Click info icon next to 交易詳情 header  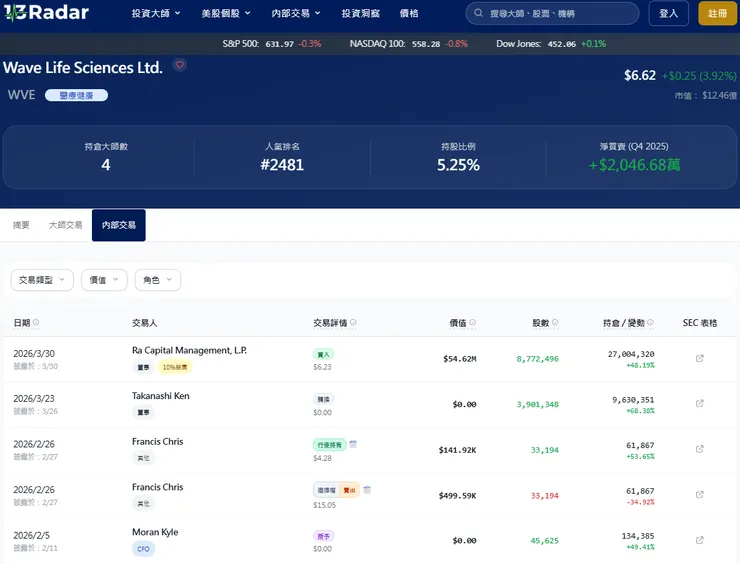pos(353,322)
